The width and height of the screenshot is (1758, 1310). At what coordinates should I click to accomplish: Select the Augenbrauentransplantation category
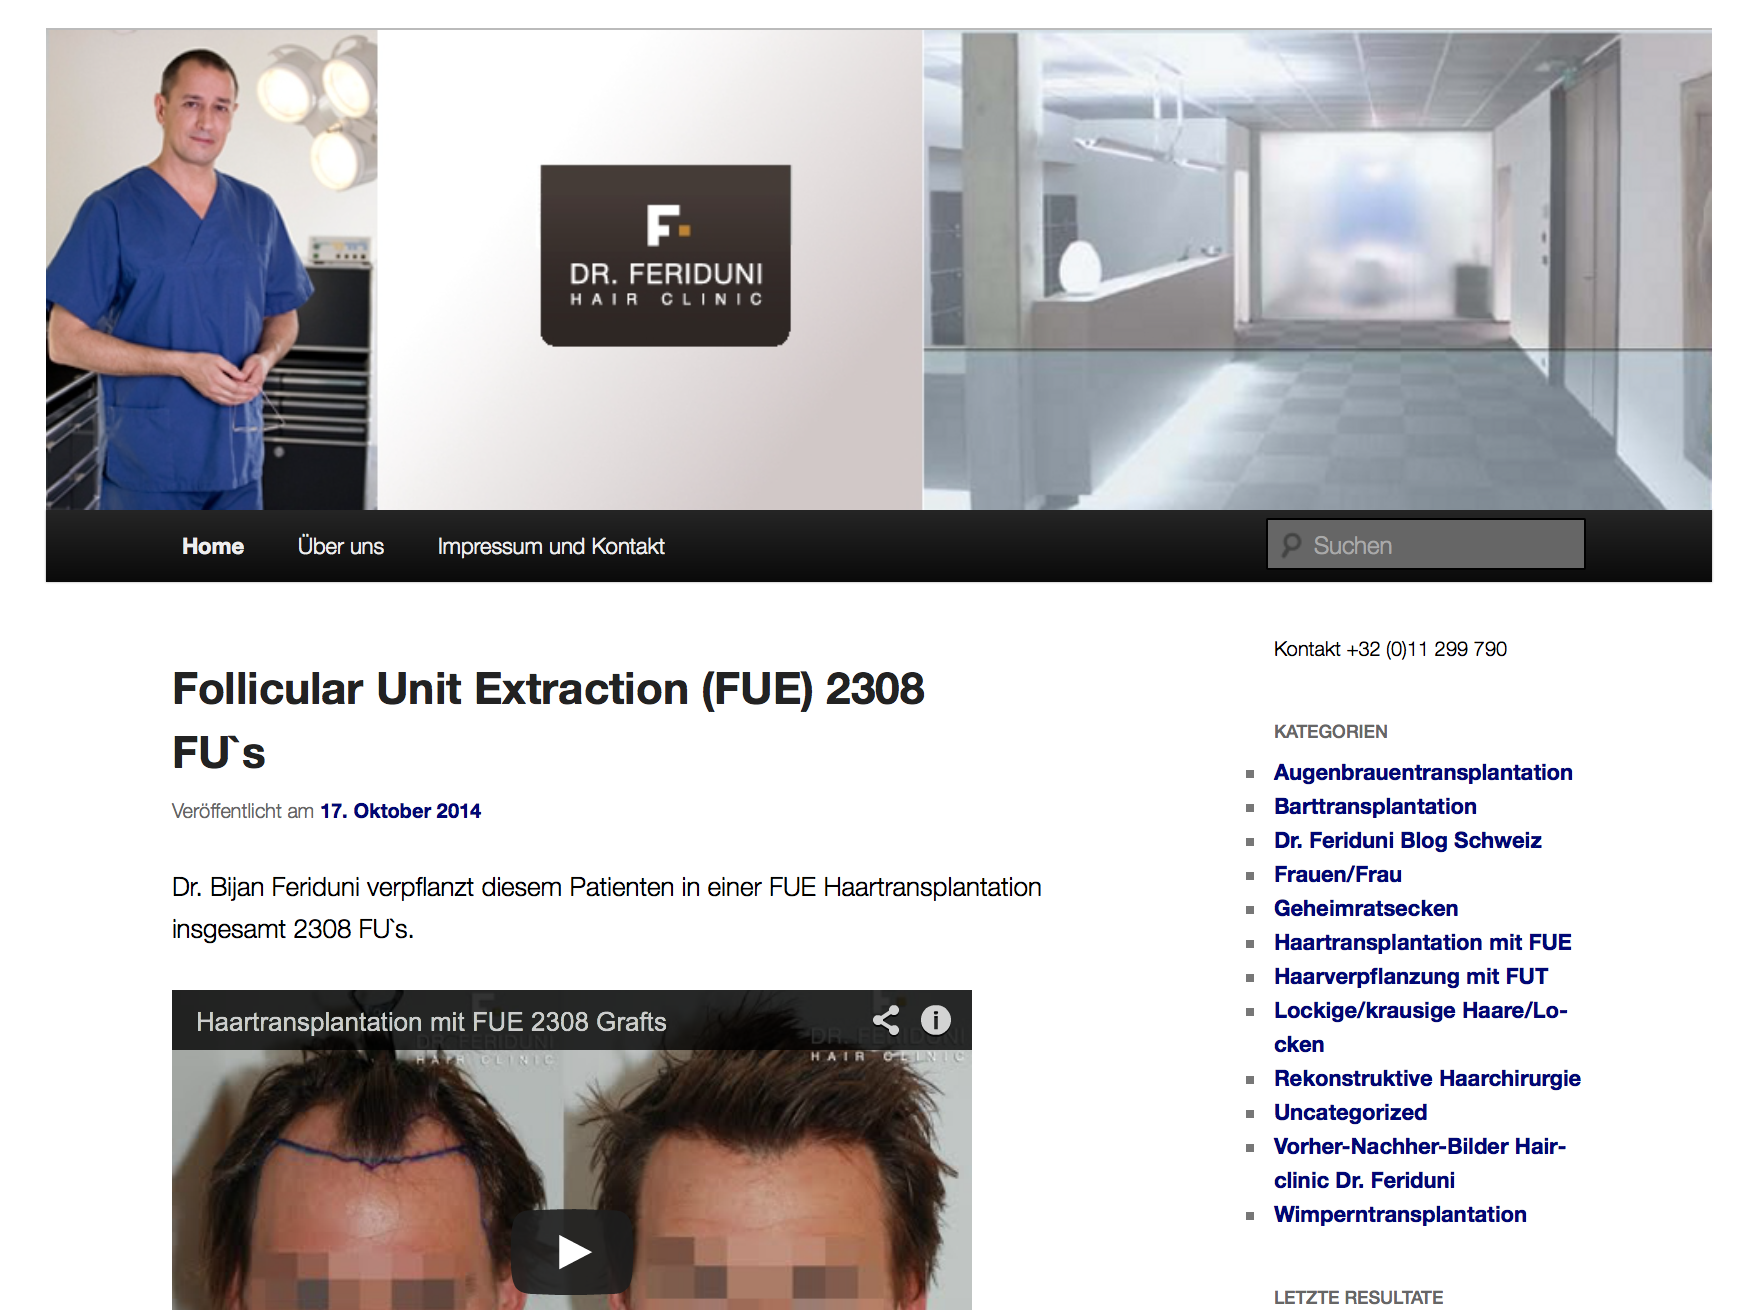(x=1422, y=773)
